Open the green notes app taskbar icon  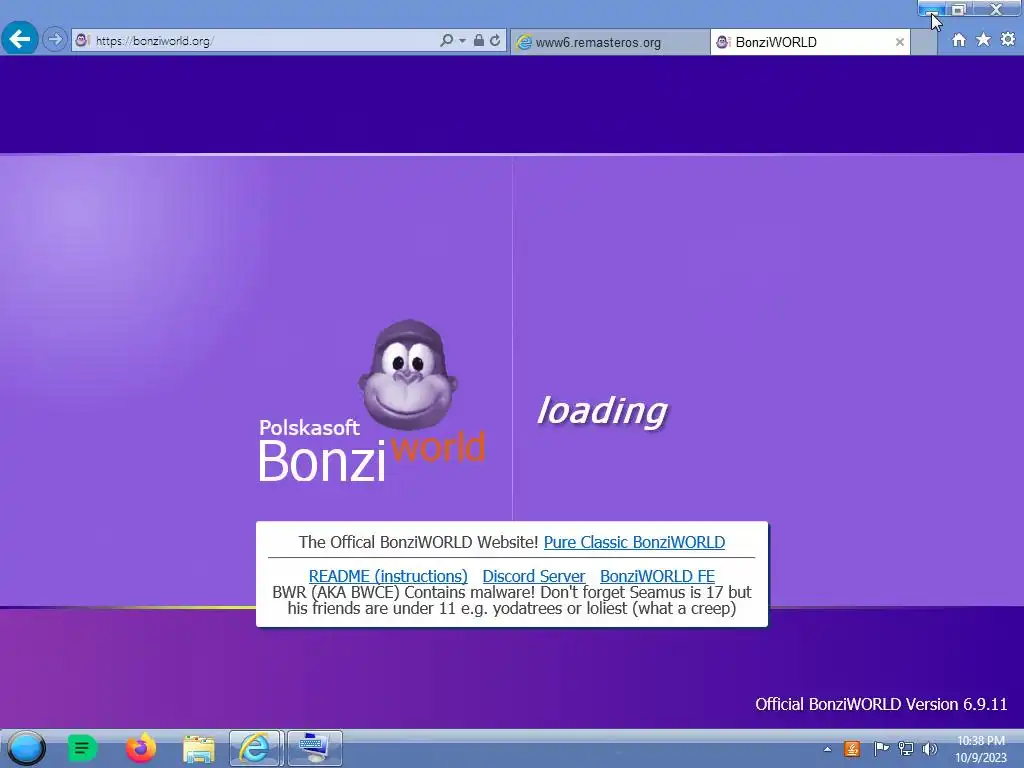pos(82,748)
